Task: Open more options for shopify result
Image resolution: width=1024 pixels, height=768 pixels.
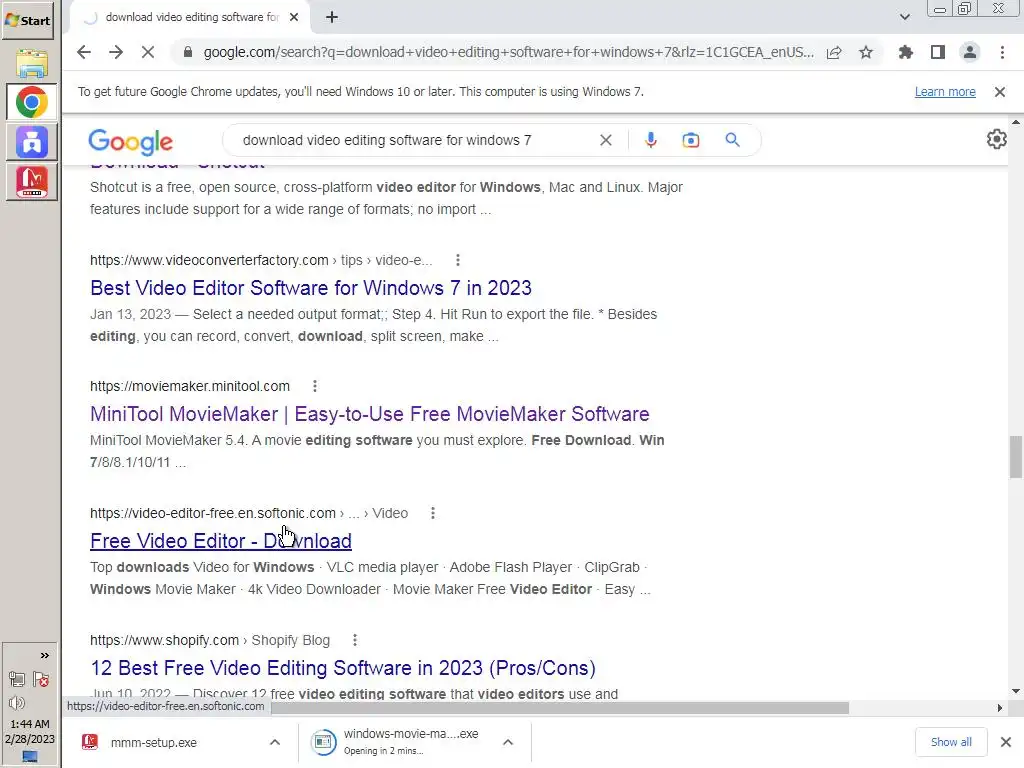Action: click(x=354, y=640)
